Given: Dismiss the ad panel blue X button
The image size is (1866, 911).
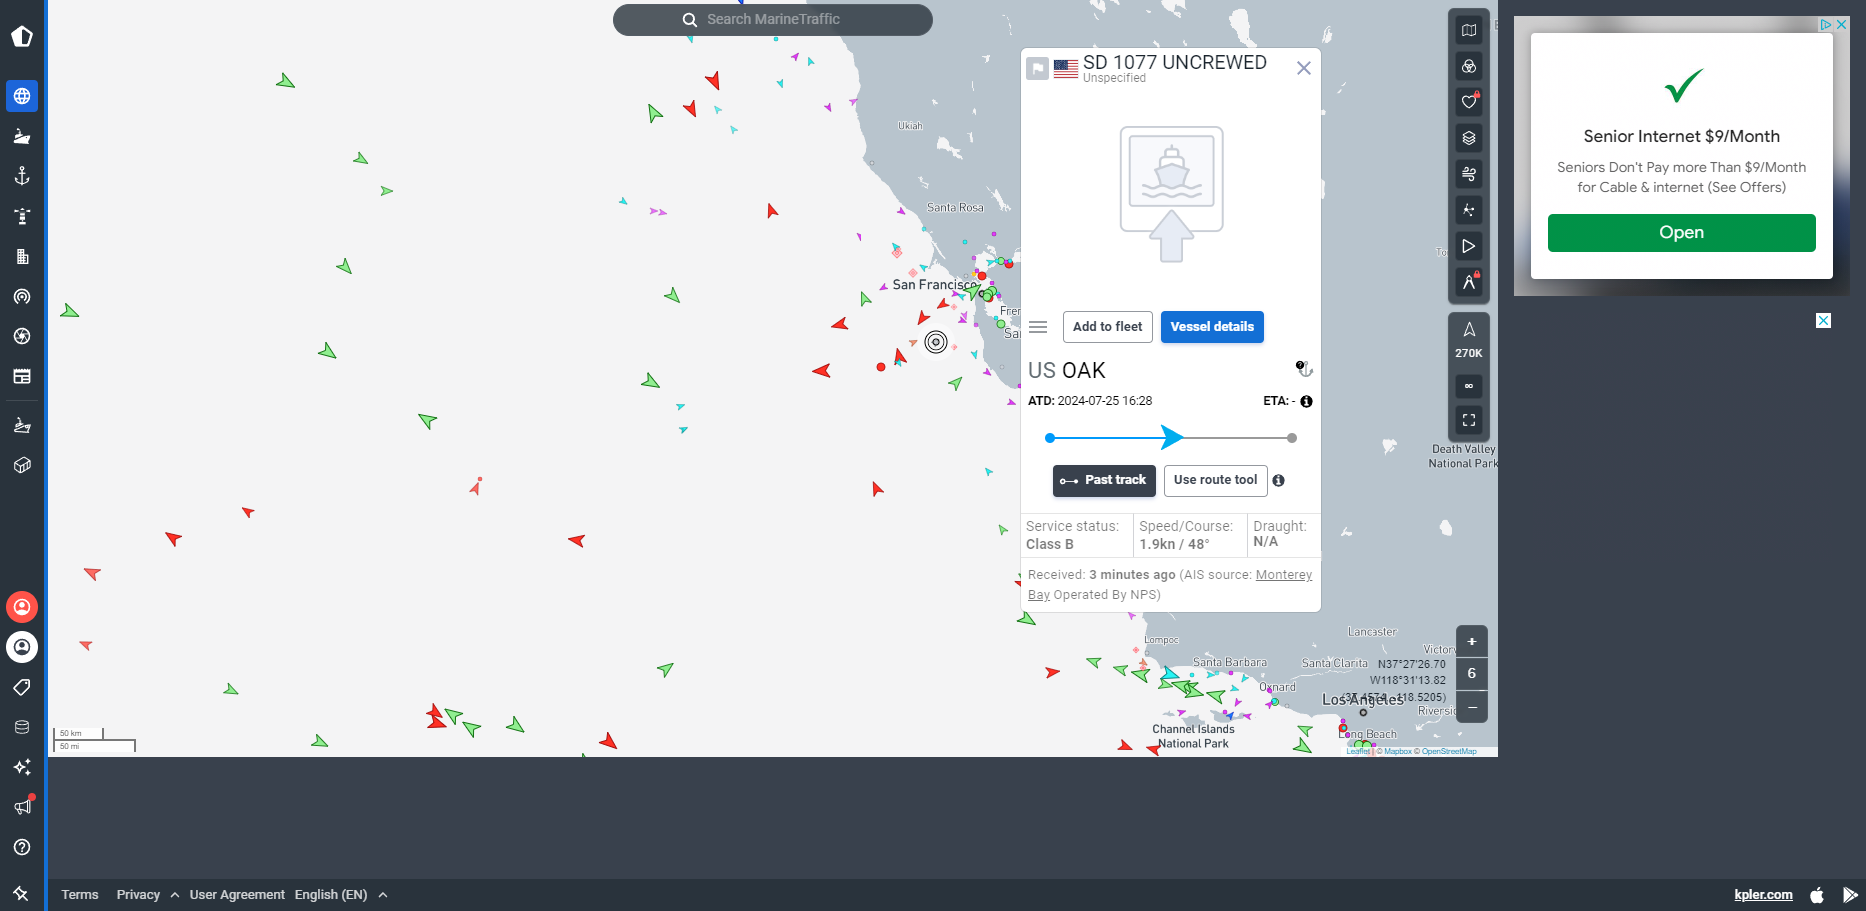Looking at the screenshot, I should (x=1823, y=320).
